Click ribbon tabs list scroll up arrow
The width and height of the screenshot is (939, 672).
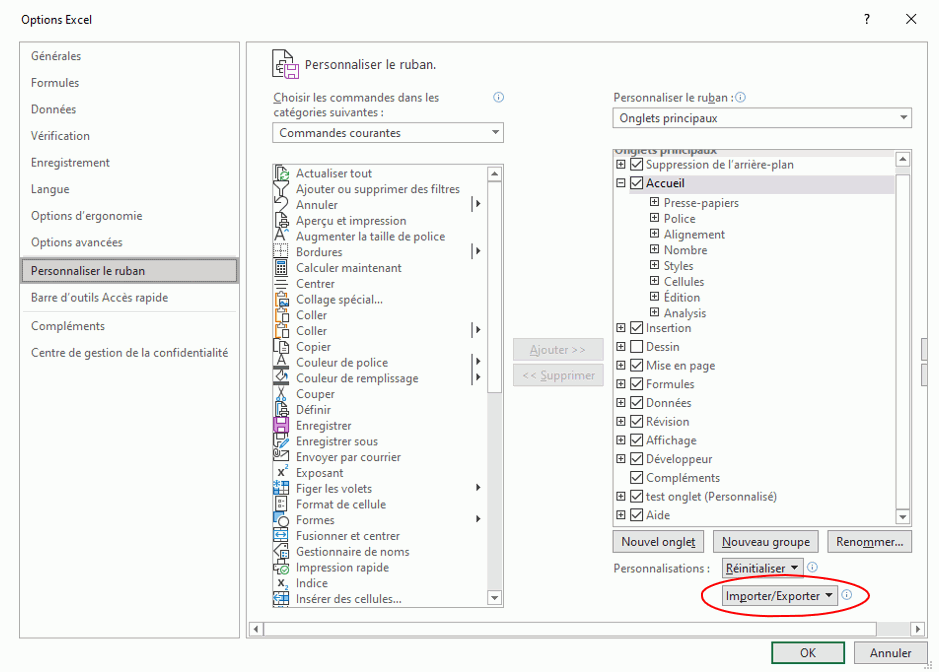pyautogui.click(x=902, y=159)
